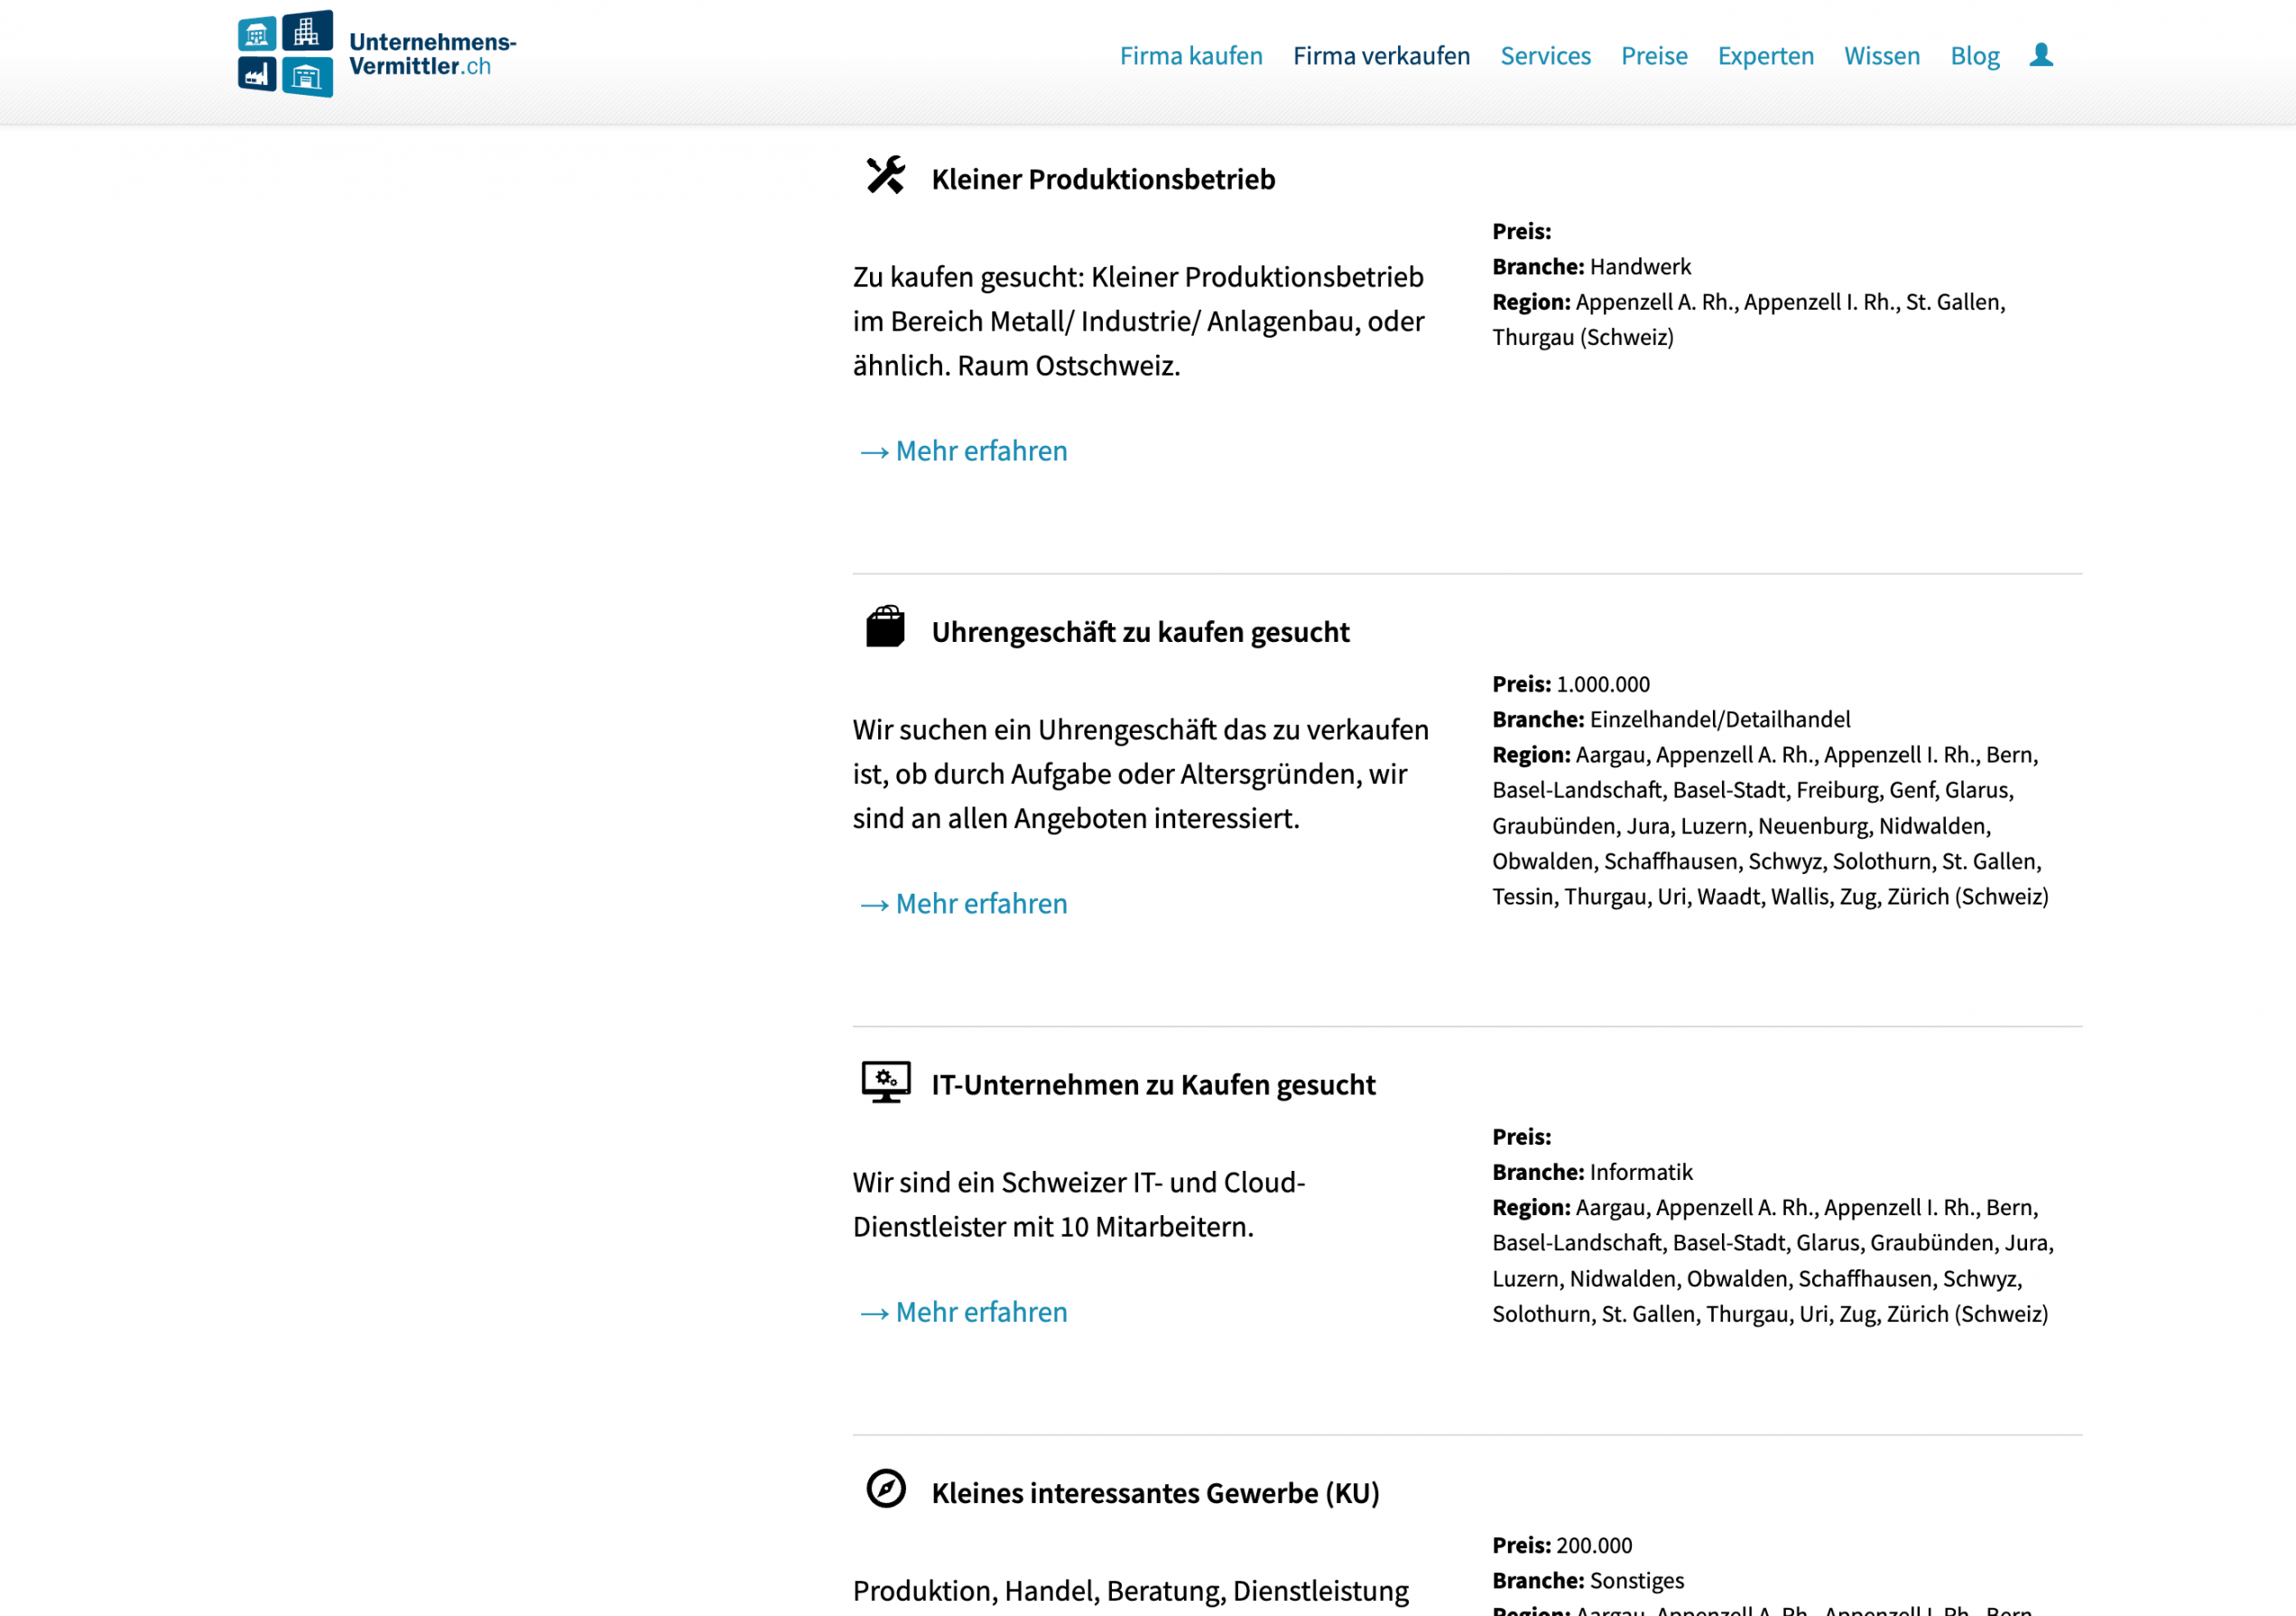The image size is (2296, 1616).
Task: Open the Services navigation item
Action: [x=1545, y=56]
